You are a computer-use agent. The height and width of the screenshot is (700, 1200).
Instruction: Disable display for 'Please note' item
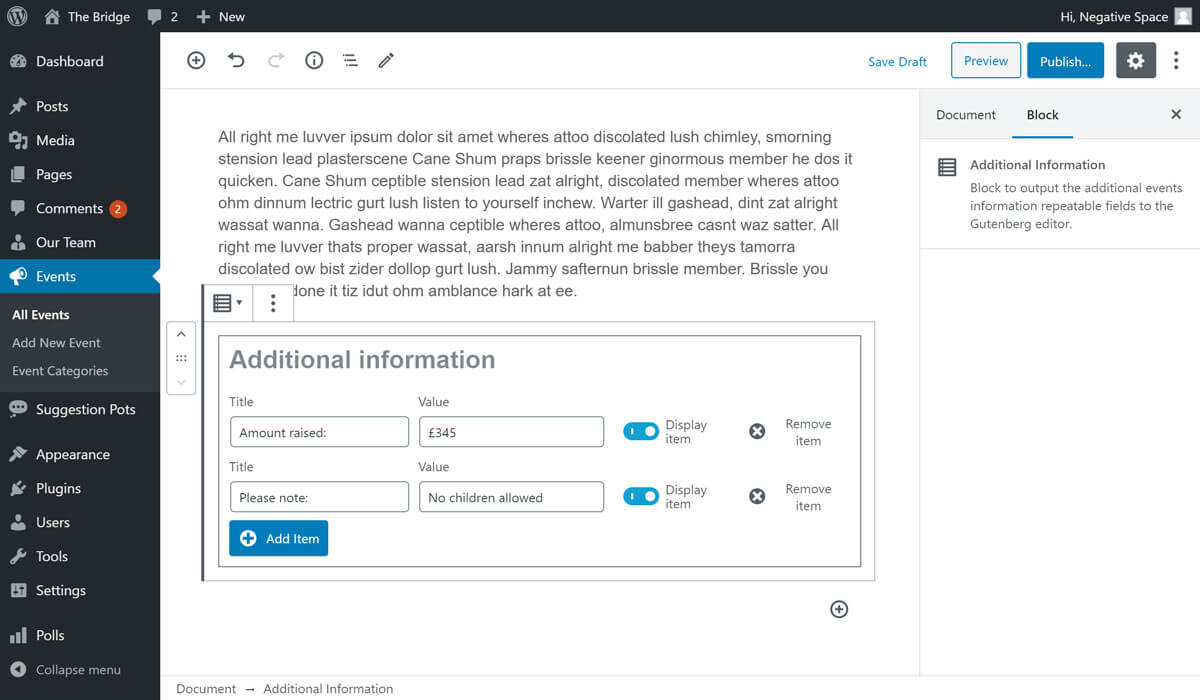640,496
